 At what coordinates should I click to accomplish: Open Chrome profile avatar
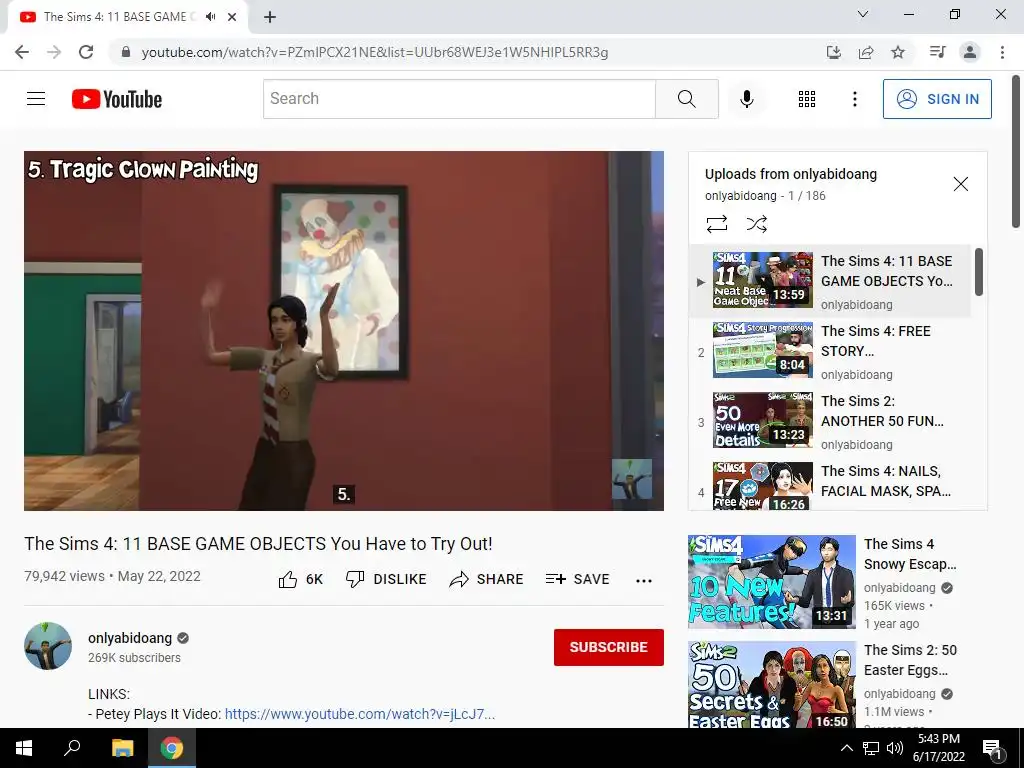pos(970,52)
